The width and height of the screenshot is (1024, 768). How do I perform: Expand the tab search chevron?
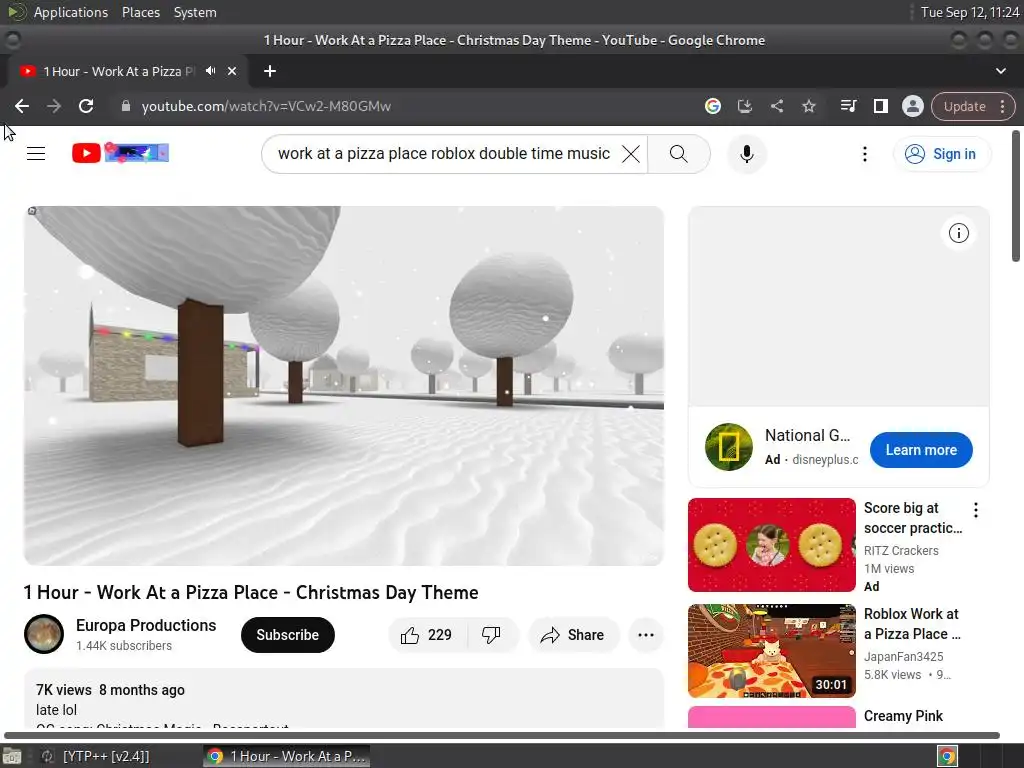click(1000, 71)
